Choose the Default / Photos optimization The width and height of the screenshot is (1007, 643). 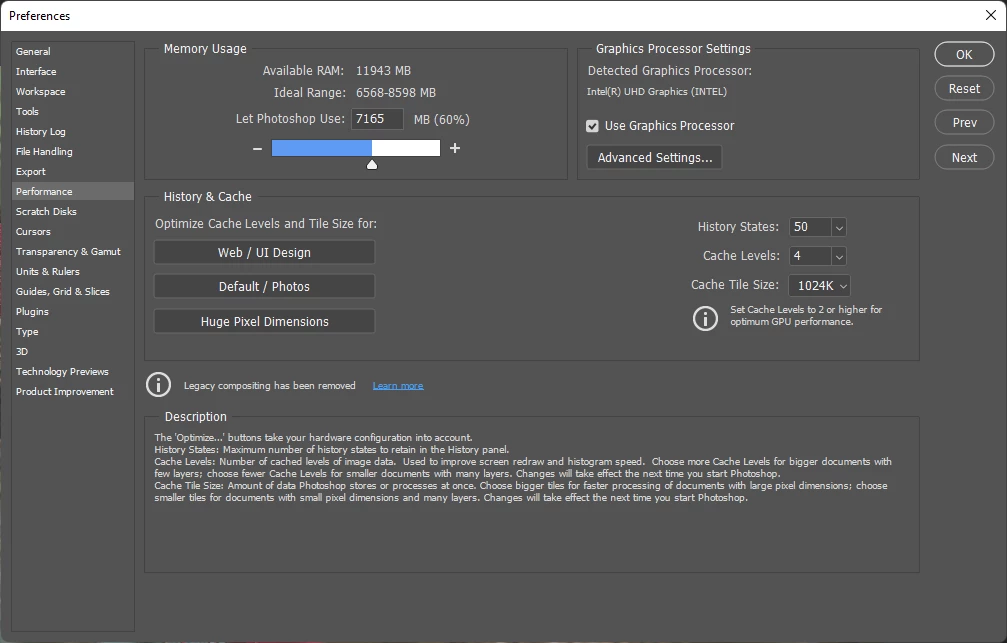[264, 286]
